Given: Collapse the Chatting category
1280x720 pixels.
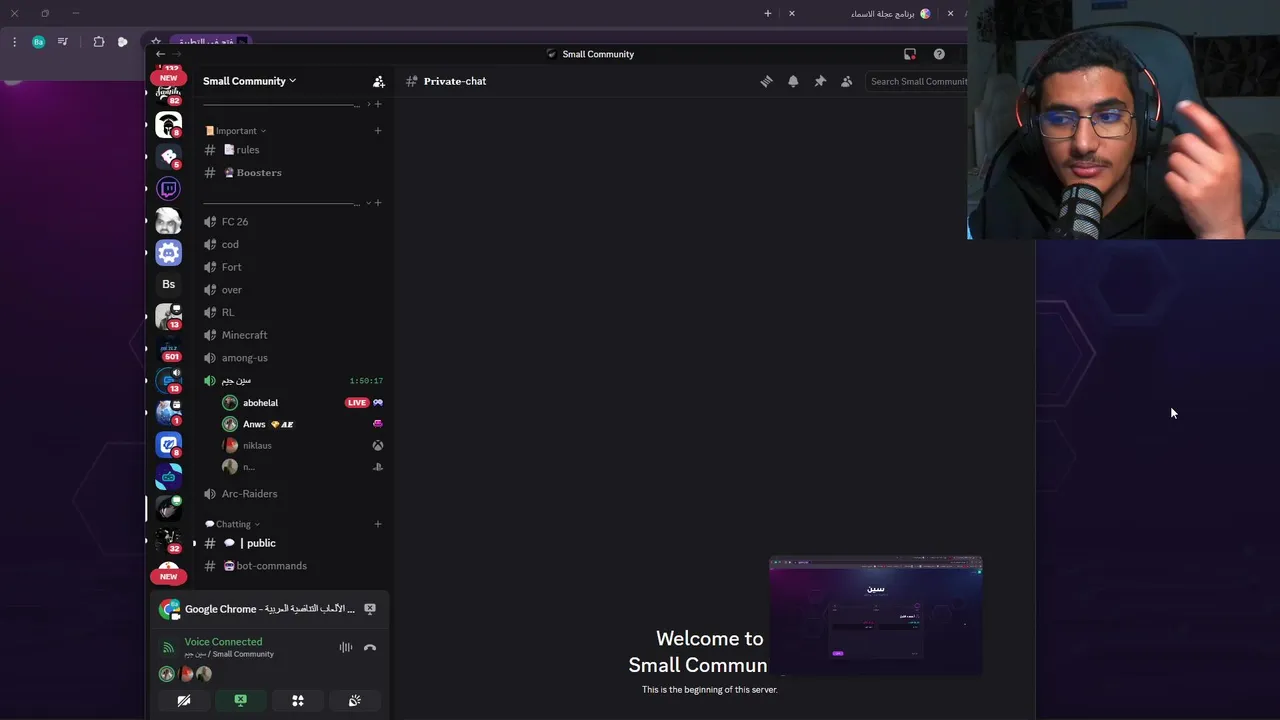Looking at the screenshot, I should [x=233, y=524].
